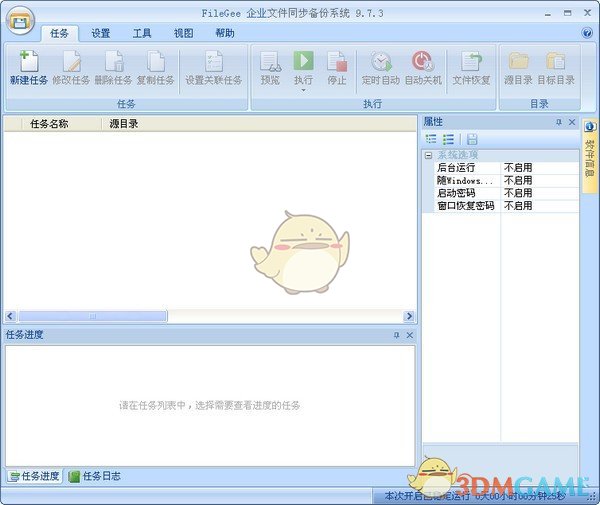Click the 源目录 source folder icon
Screen dimensions: 600x505
click(518, 62)
